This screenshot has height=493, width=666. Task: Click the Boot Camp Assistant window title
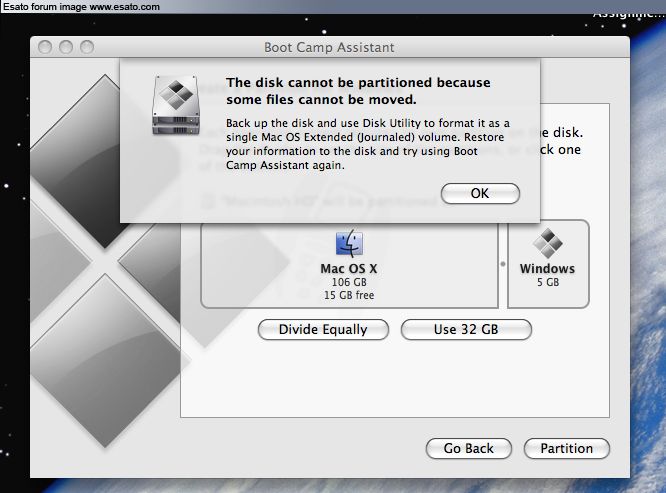click(329, 47)
